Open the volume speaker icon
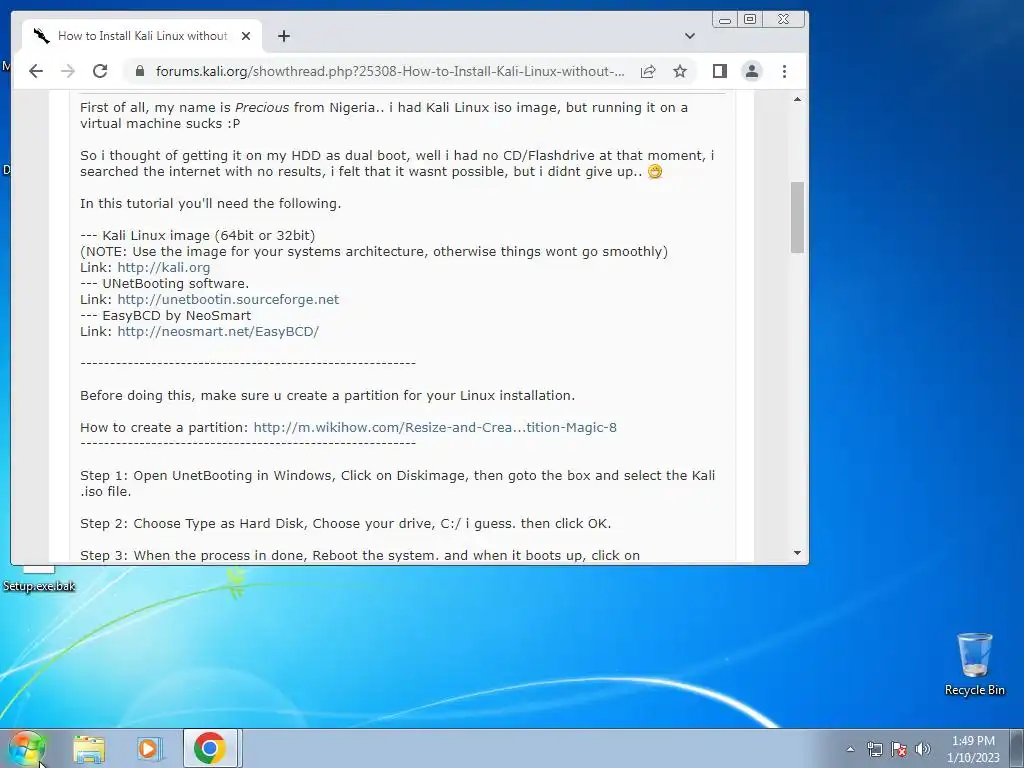The width and height of the screenshot is (1024, 768). click(923, 749)
